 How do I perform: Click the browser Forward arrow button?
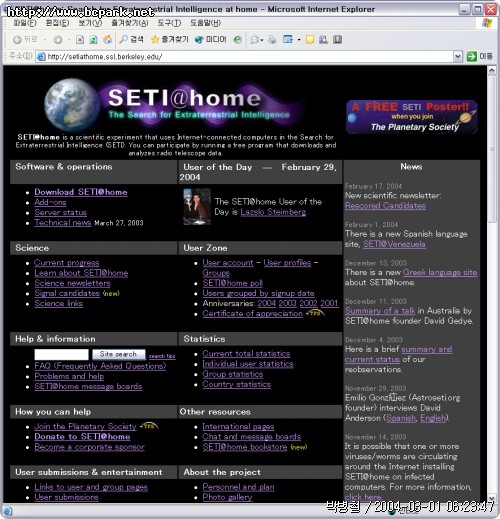58,40
